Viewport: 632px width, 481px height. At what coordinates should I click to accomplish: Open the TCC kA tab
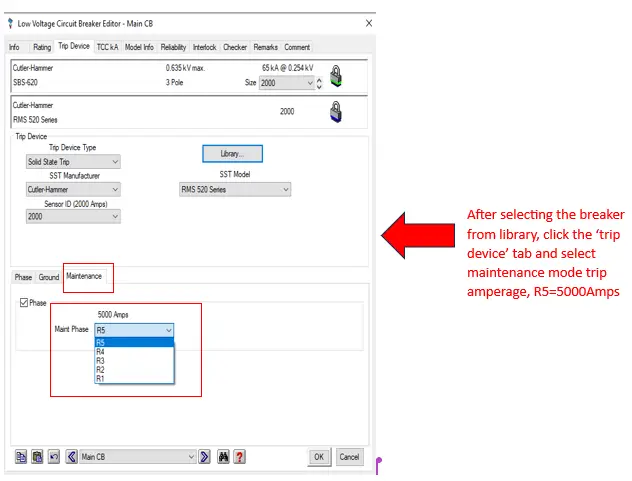(108, 47)
